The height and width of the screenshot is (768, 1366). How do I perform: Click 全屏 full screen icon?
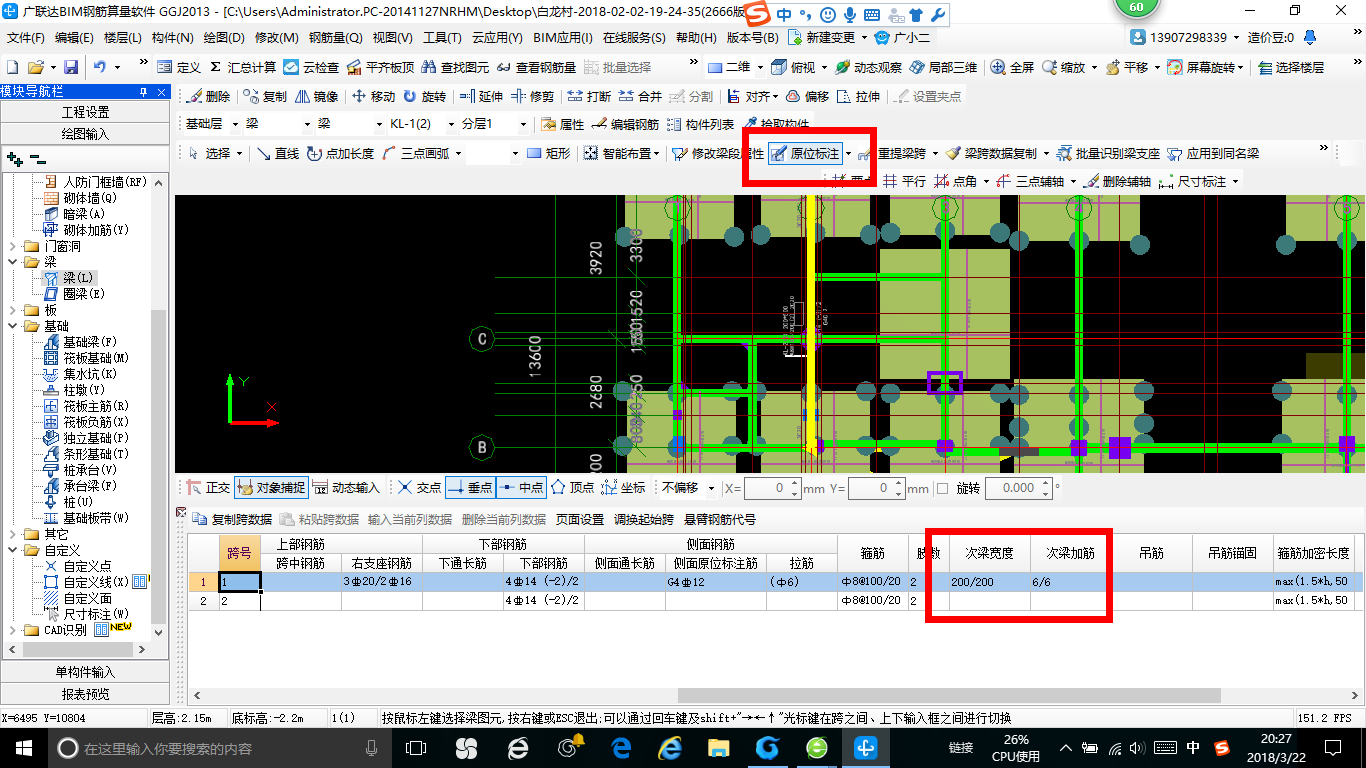[1012, 67]
